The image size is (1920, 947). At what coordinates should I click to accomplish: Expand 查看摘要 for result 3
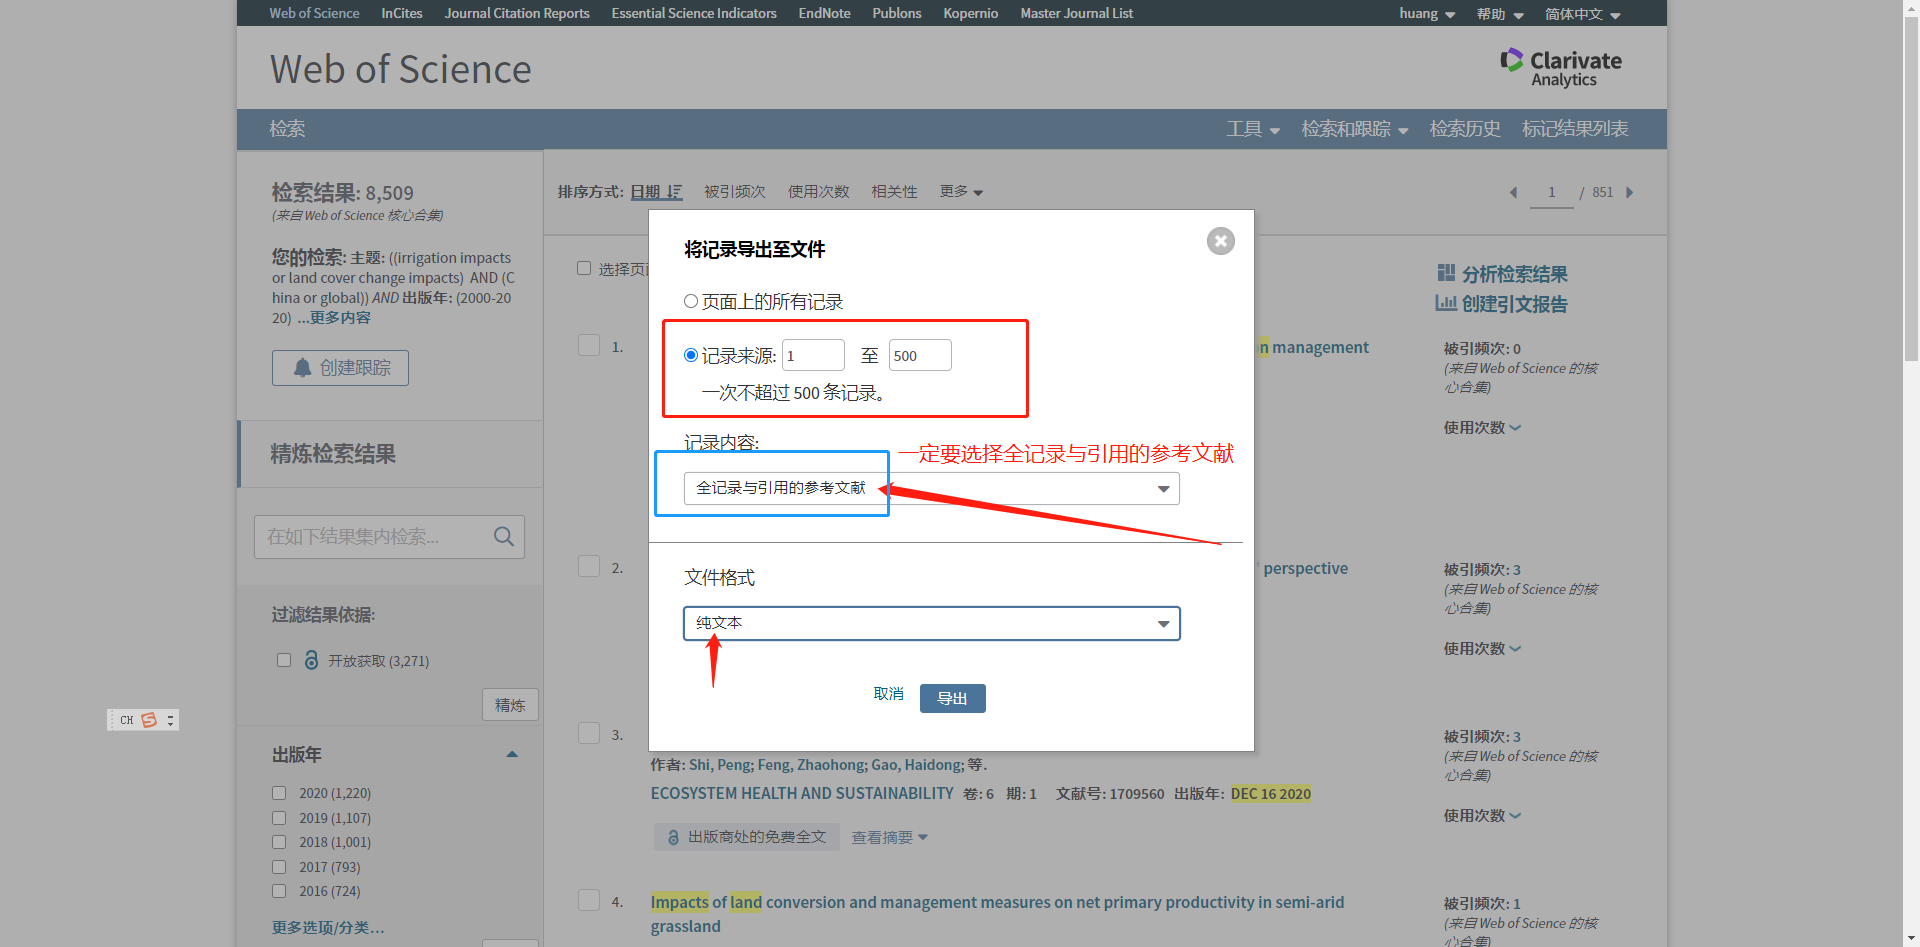click(x=889, y=838)
